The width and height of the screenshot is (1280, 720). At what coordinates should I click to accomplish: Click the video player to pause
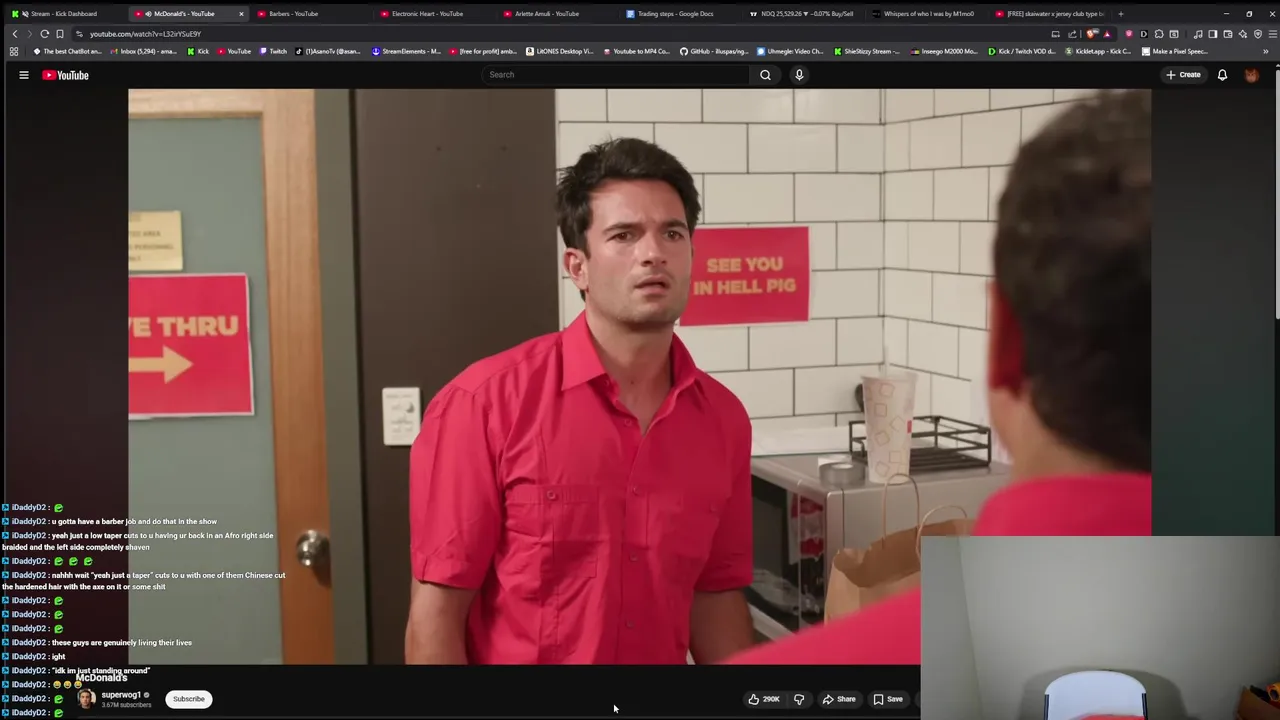click(639, 376)
